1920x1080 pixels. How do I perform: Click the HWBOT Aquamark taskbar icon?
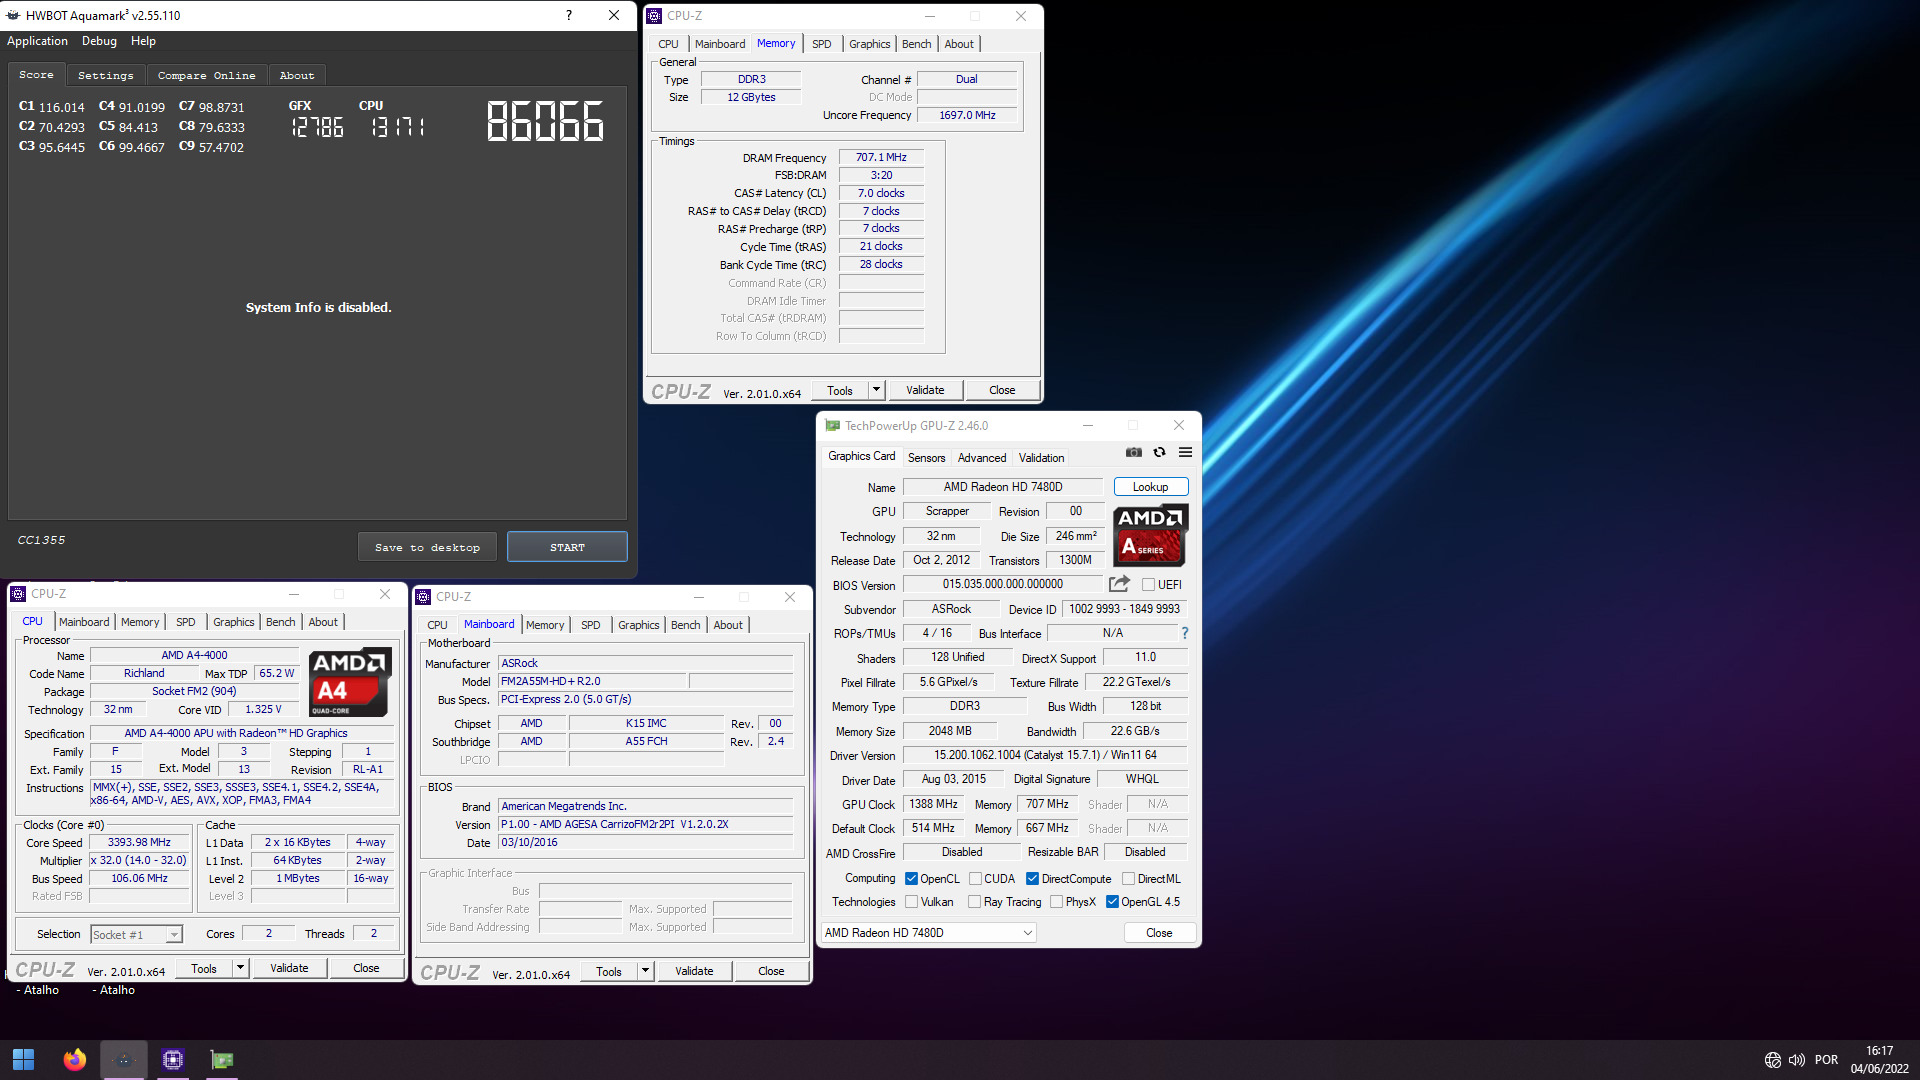click(x=124, y=1059)
